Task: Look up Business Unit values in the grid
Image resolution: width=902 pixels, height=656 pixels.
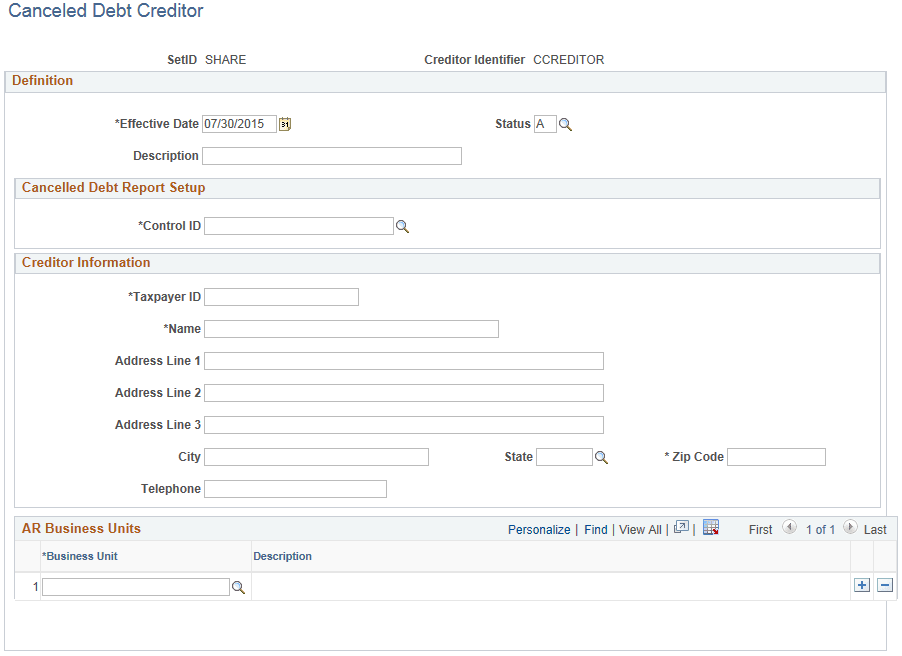Action: (x=239, y=586)
